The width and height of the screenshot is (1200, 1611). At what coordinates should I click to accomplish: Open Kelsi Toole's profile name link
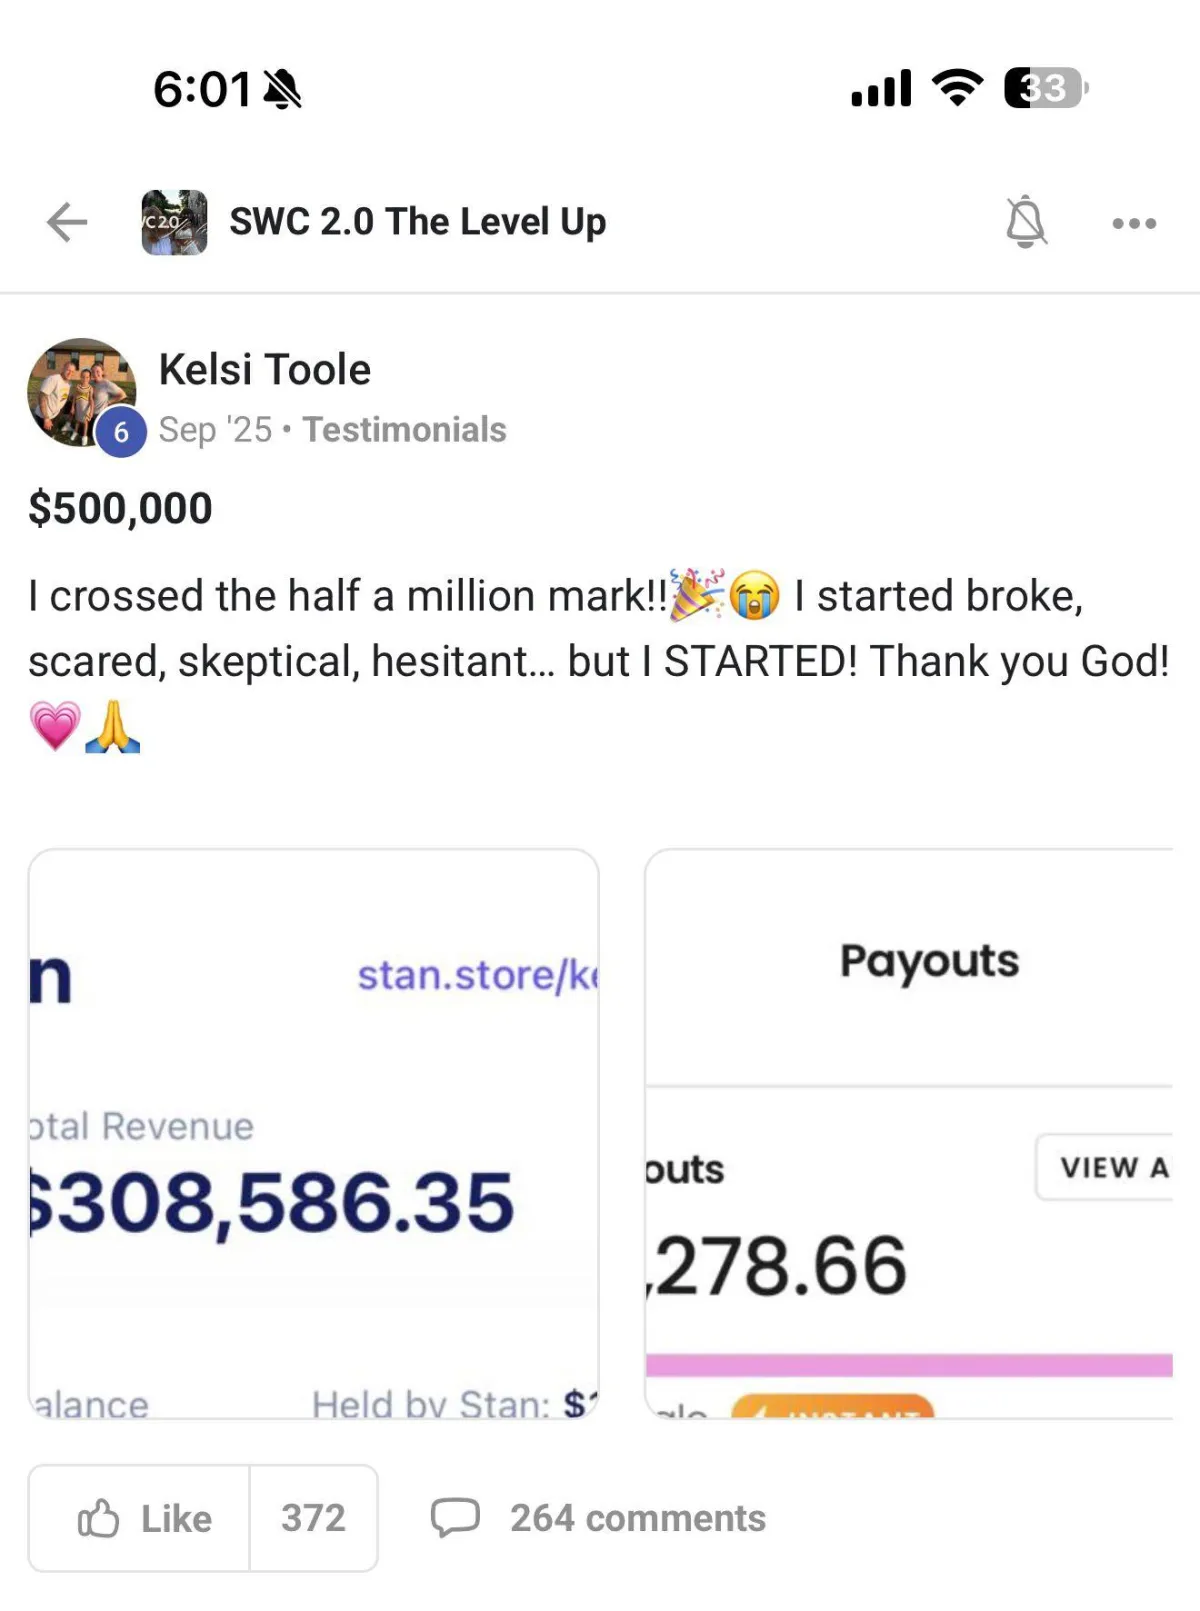[x=265, y=370]
